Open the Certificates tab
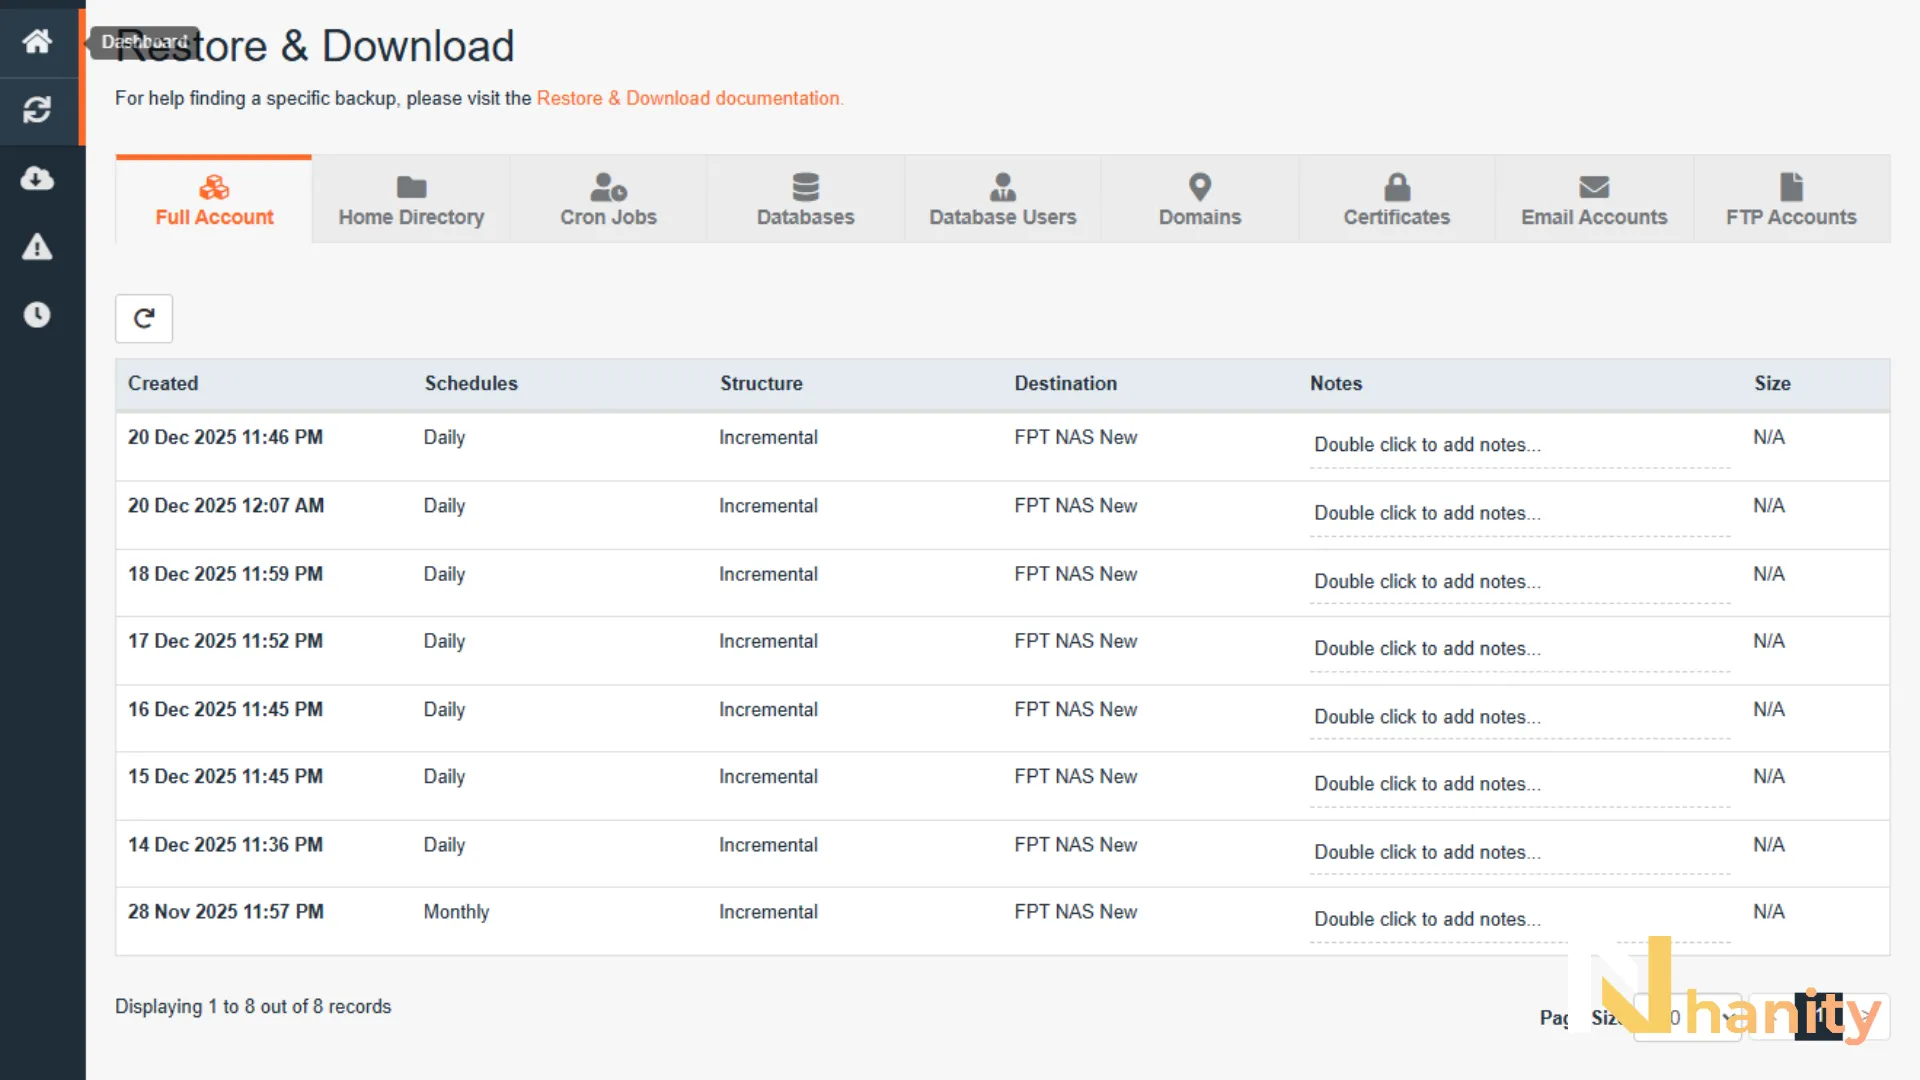 pyautogui.click(x=1396, y=200)
